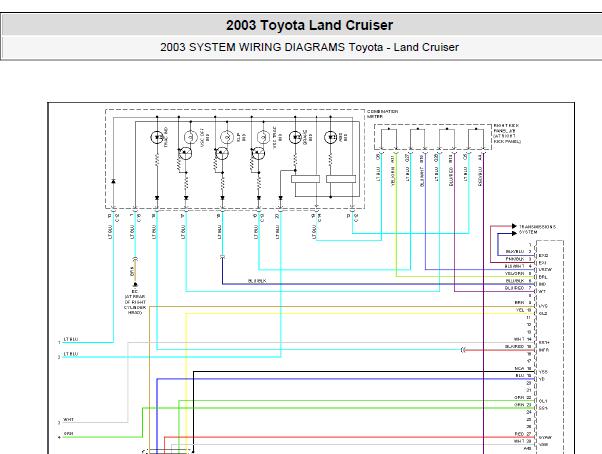Click the YEL/GRN pin 5 label
The width and height of the screenshot is (602, 454).
pos(515,274)
